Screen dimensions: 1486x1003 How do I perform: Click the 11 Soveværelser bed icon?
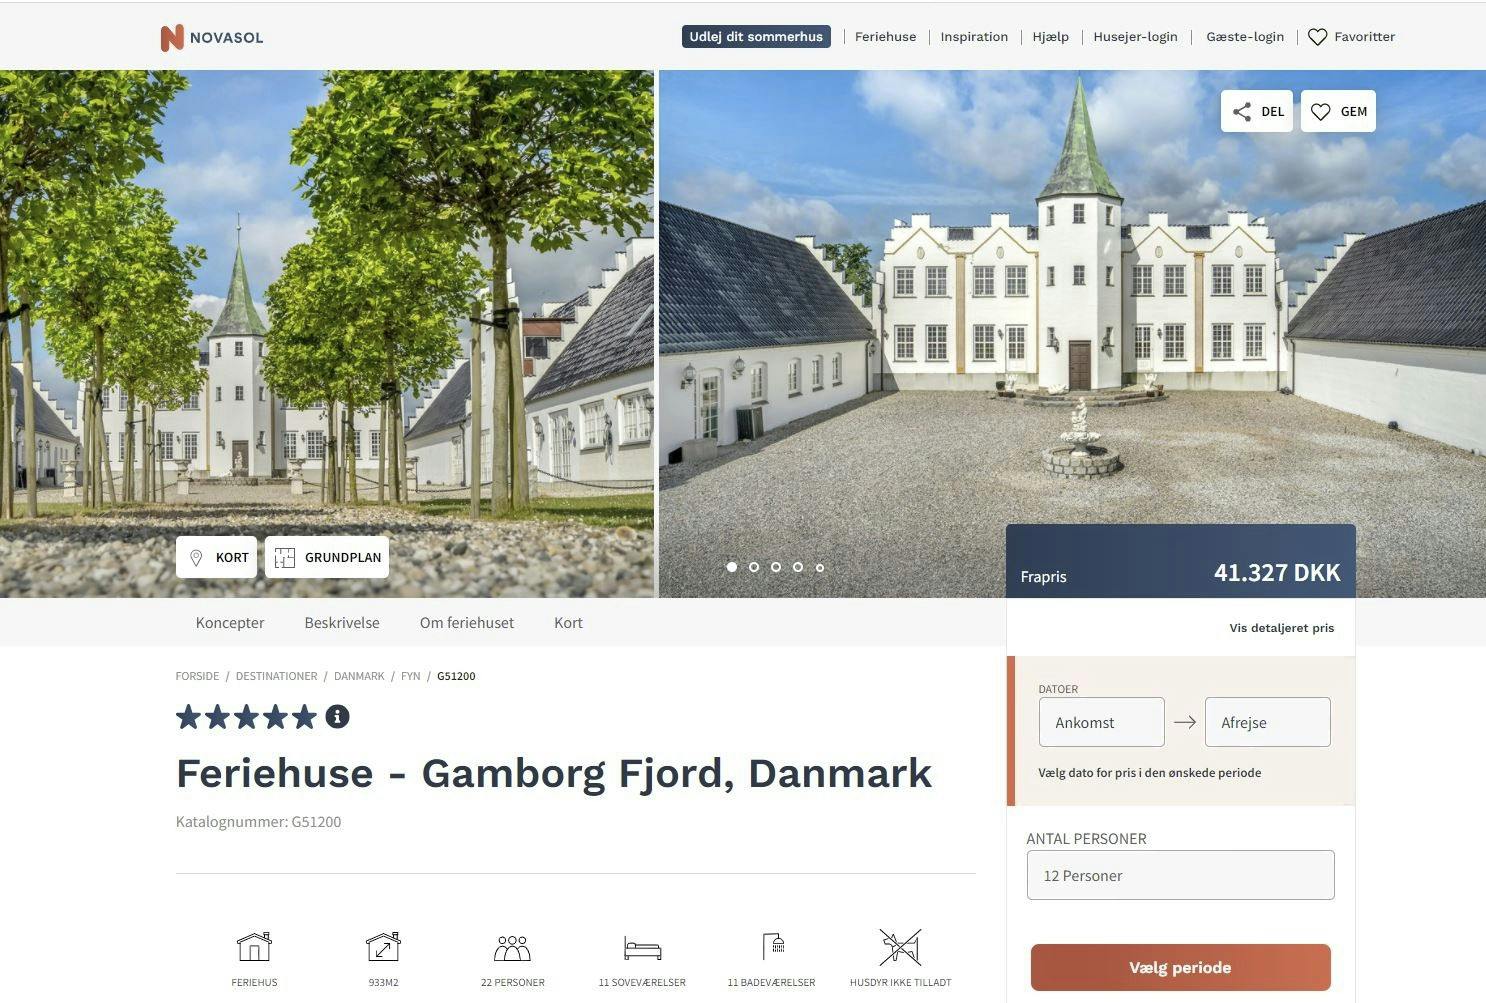(642, 947)
